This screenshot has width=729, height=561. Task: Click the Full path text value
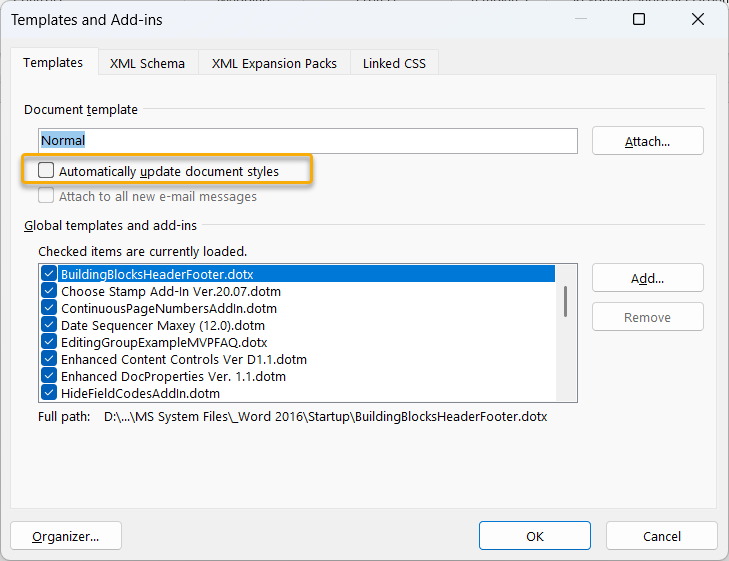325,416
